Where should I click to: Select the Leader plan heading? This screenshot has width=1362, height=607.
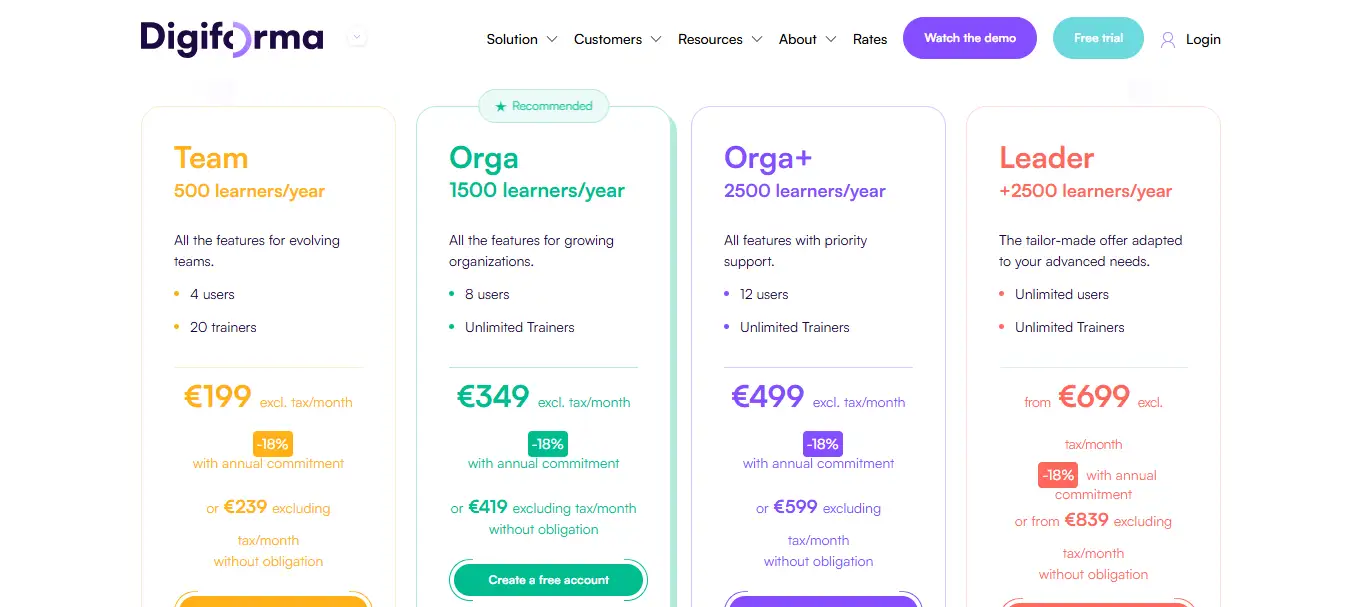[x=1046, y=158]
